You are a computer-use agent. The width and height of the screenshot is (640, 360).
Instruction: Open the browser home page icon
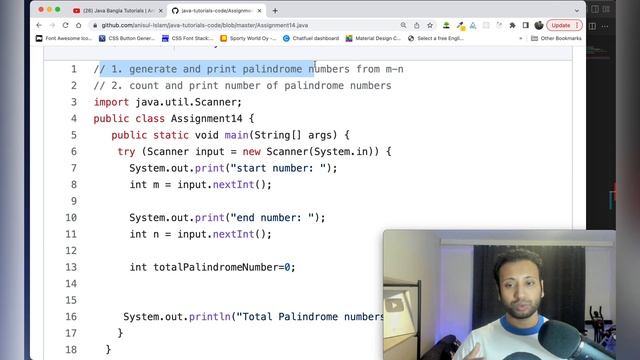click(x=78, y=25)
